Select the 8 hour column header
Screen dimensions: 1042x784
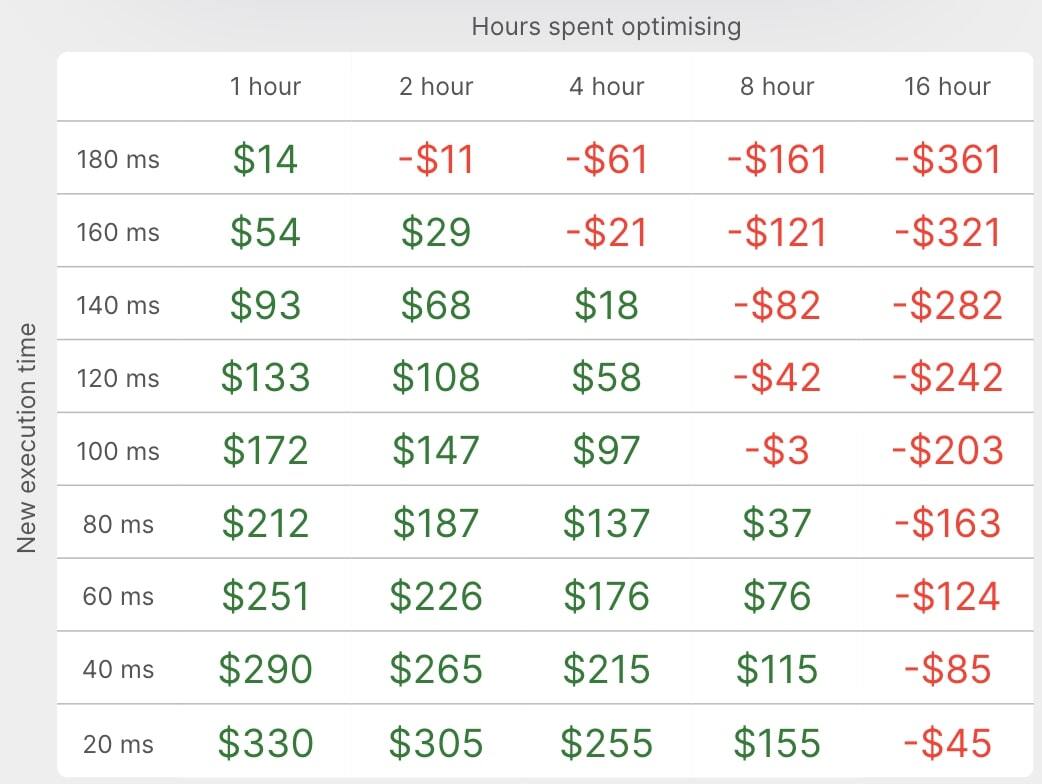coord(777,86)
